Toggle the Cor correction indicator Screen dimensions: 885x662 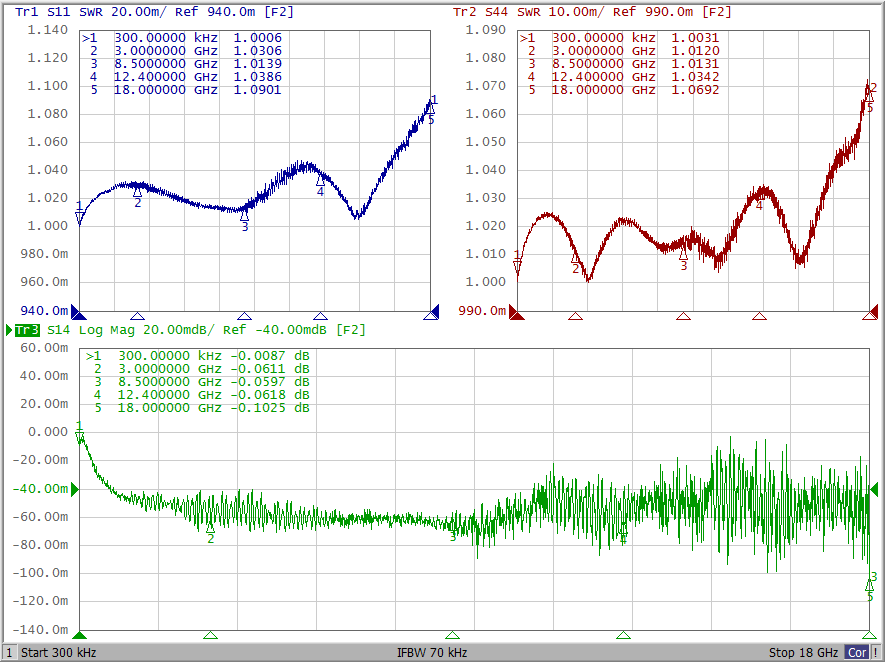pyautogui.click(x=857, y=652)
